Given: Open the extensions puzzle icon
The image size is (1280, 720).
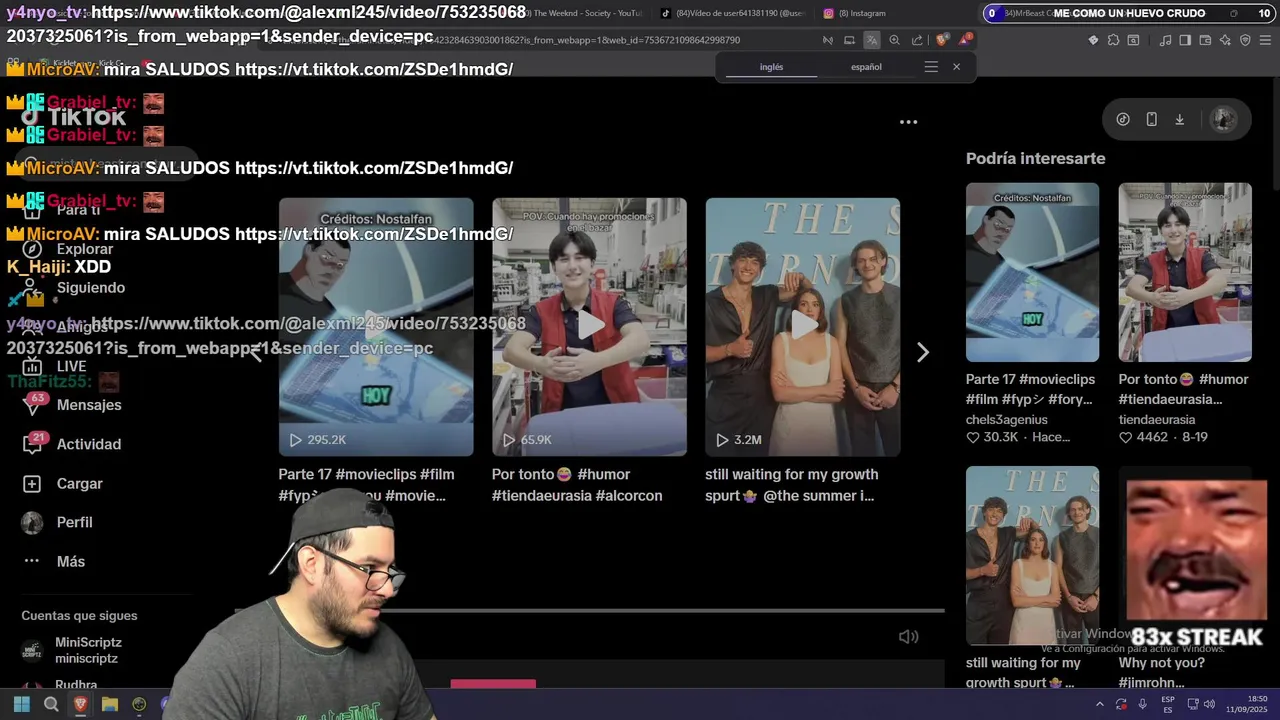Looking at the screenshot, I should tap(1113, 40).
